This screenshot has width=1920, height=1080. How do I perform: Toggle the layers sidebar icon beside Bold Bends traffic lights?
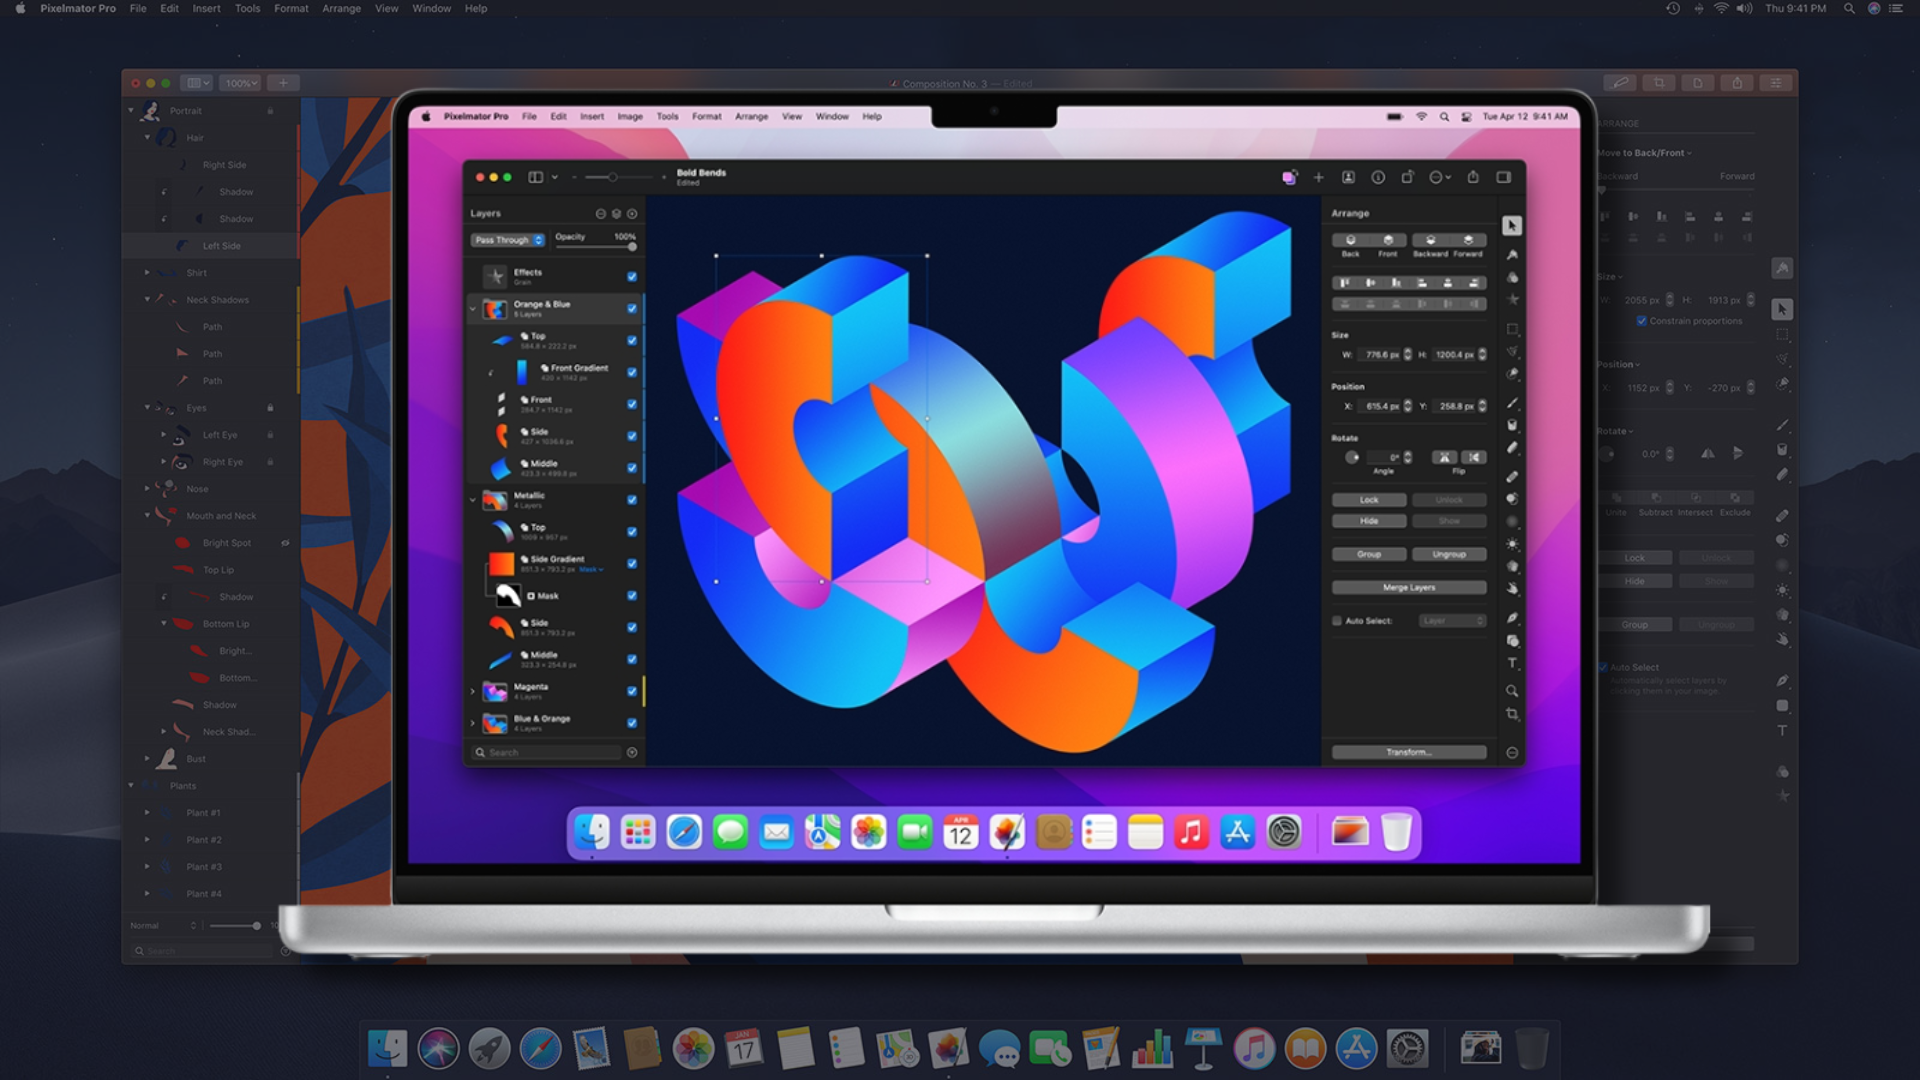coord(536,177)
